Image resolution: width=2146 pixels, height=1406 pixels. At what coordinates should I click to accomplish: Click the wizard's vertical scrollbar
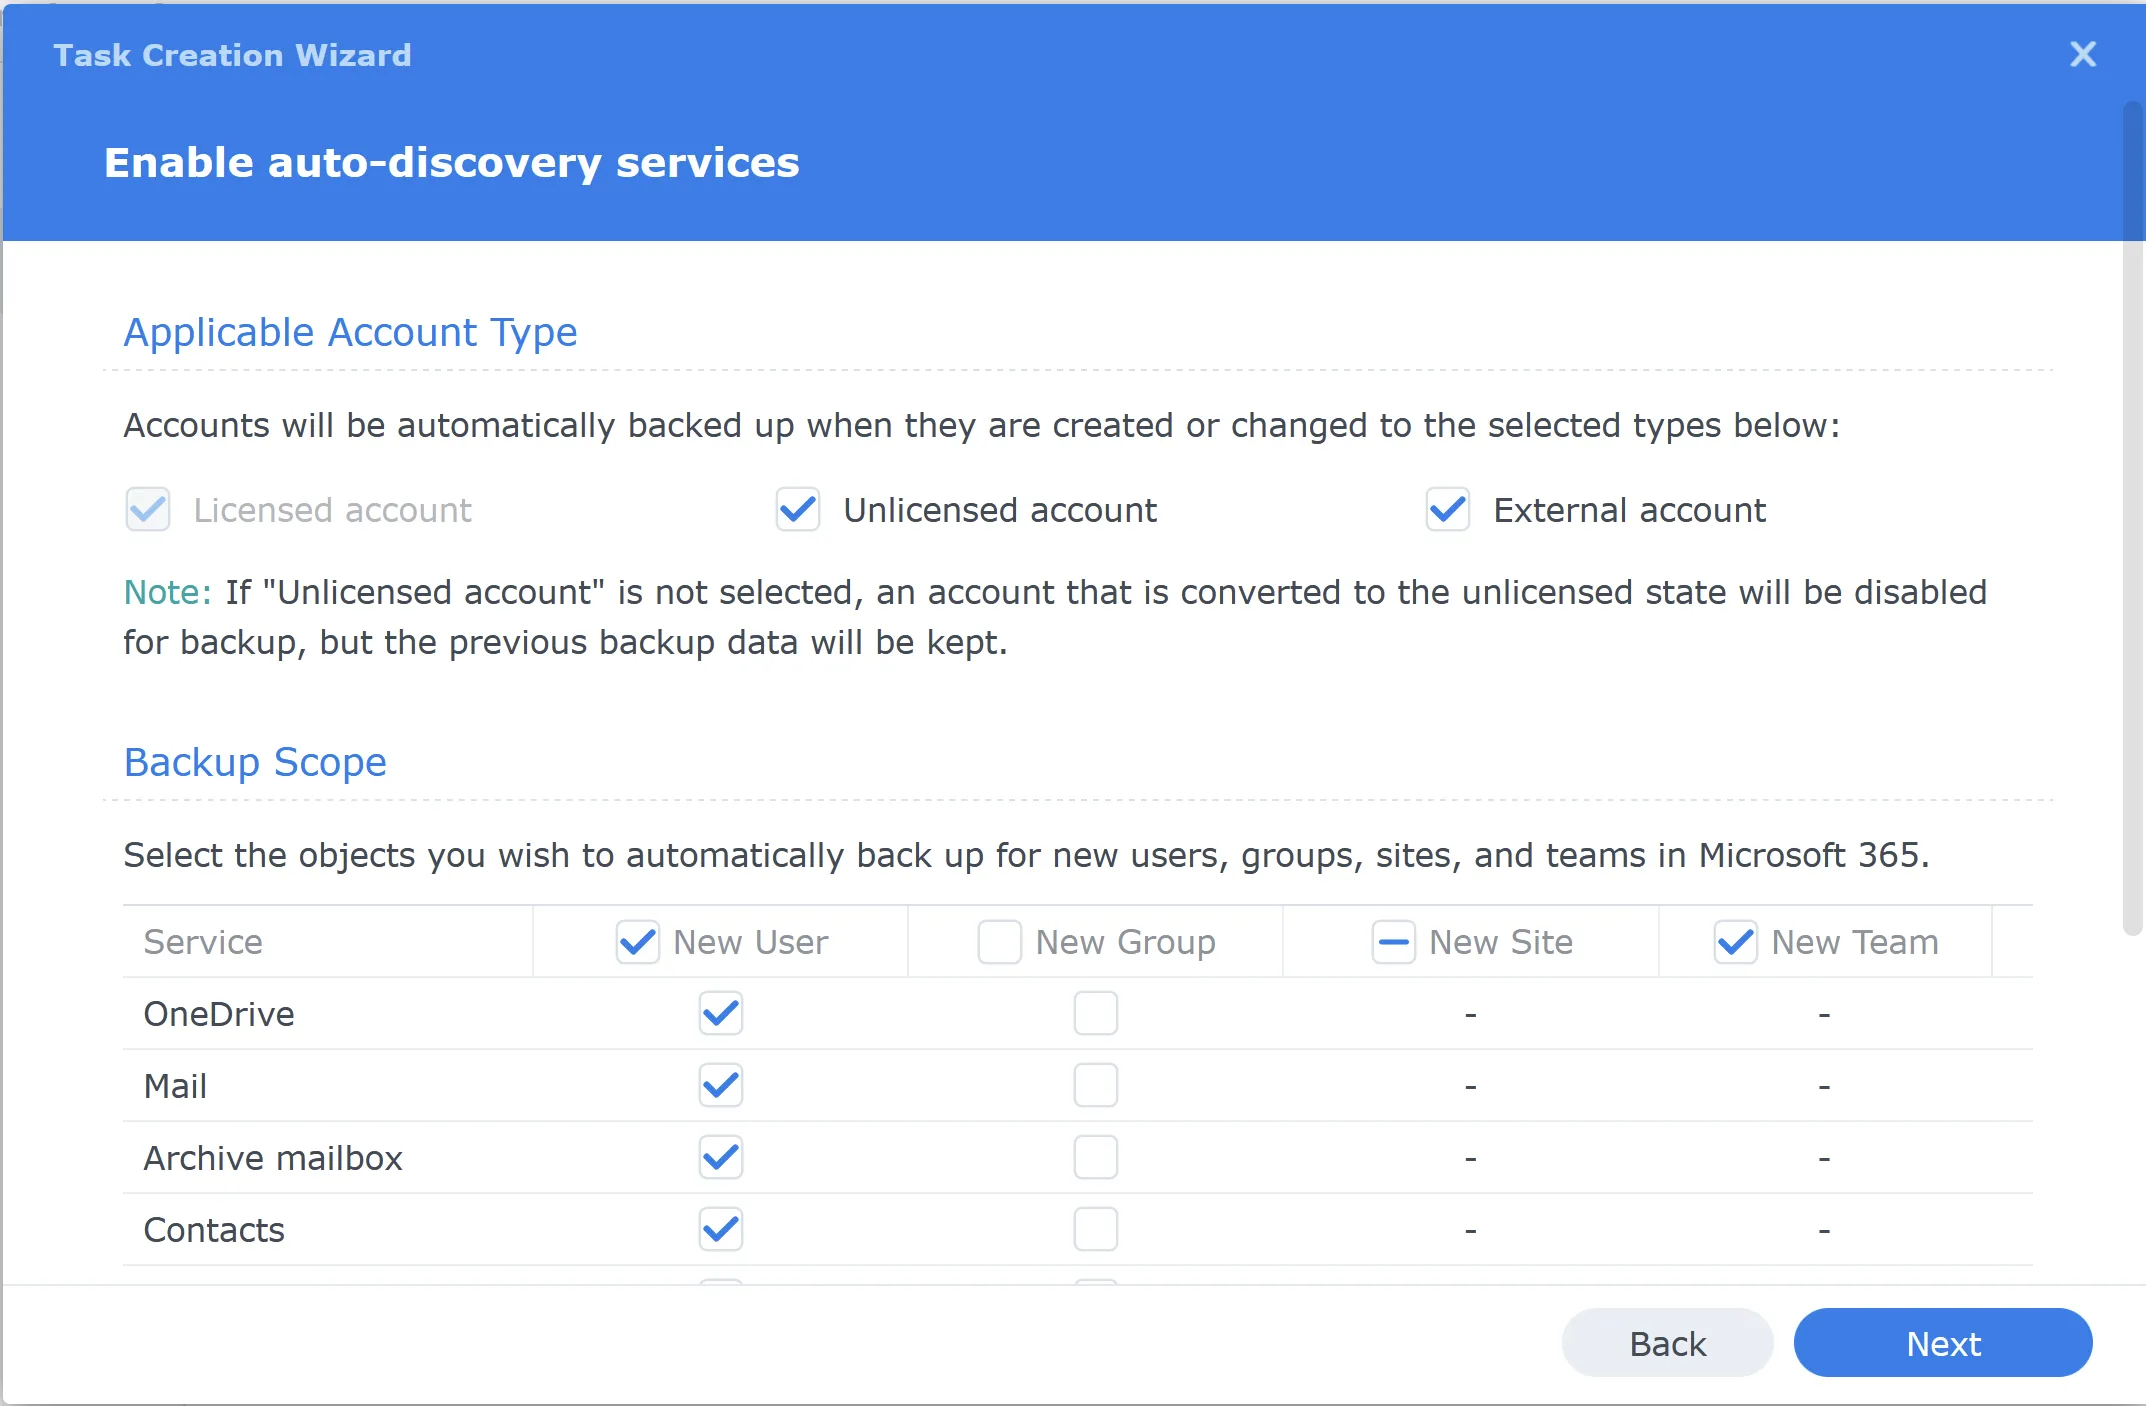coord(2132,518)
